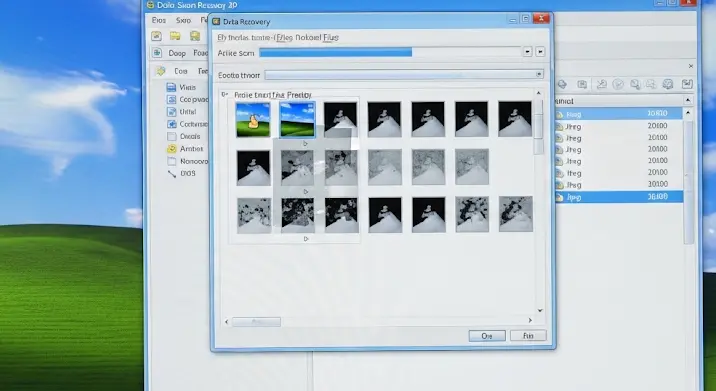The height and width of the screenshot is (391, 716).
Task: Open the Eios menu
Action: coord(158,20)
